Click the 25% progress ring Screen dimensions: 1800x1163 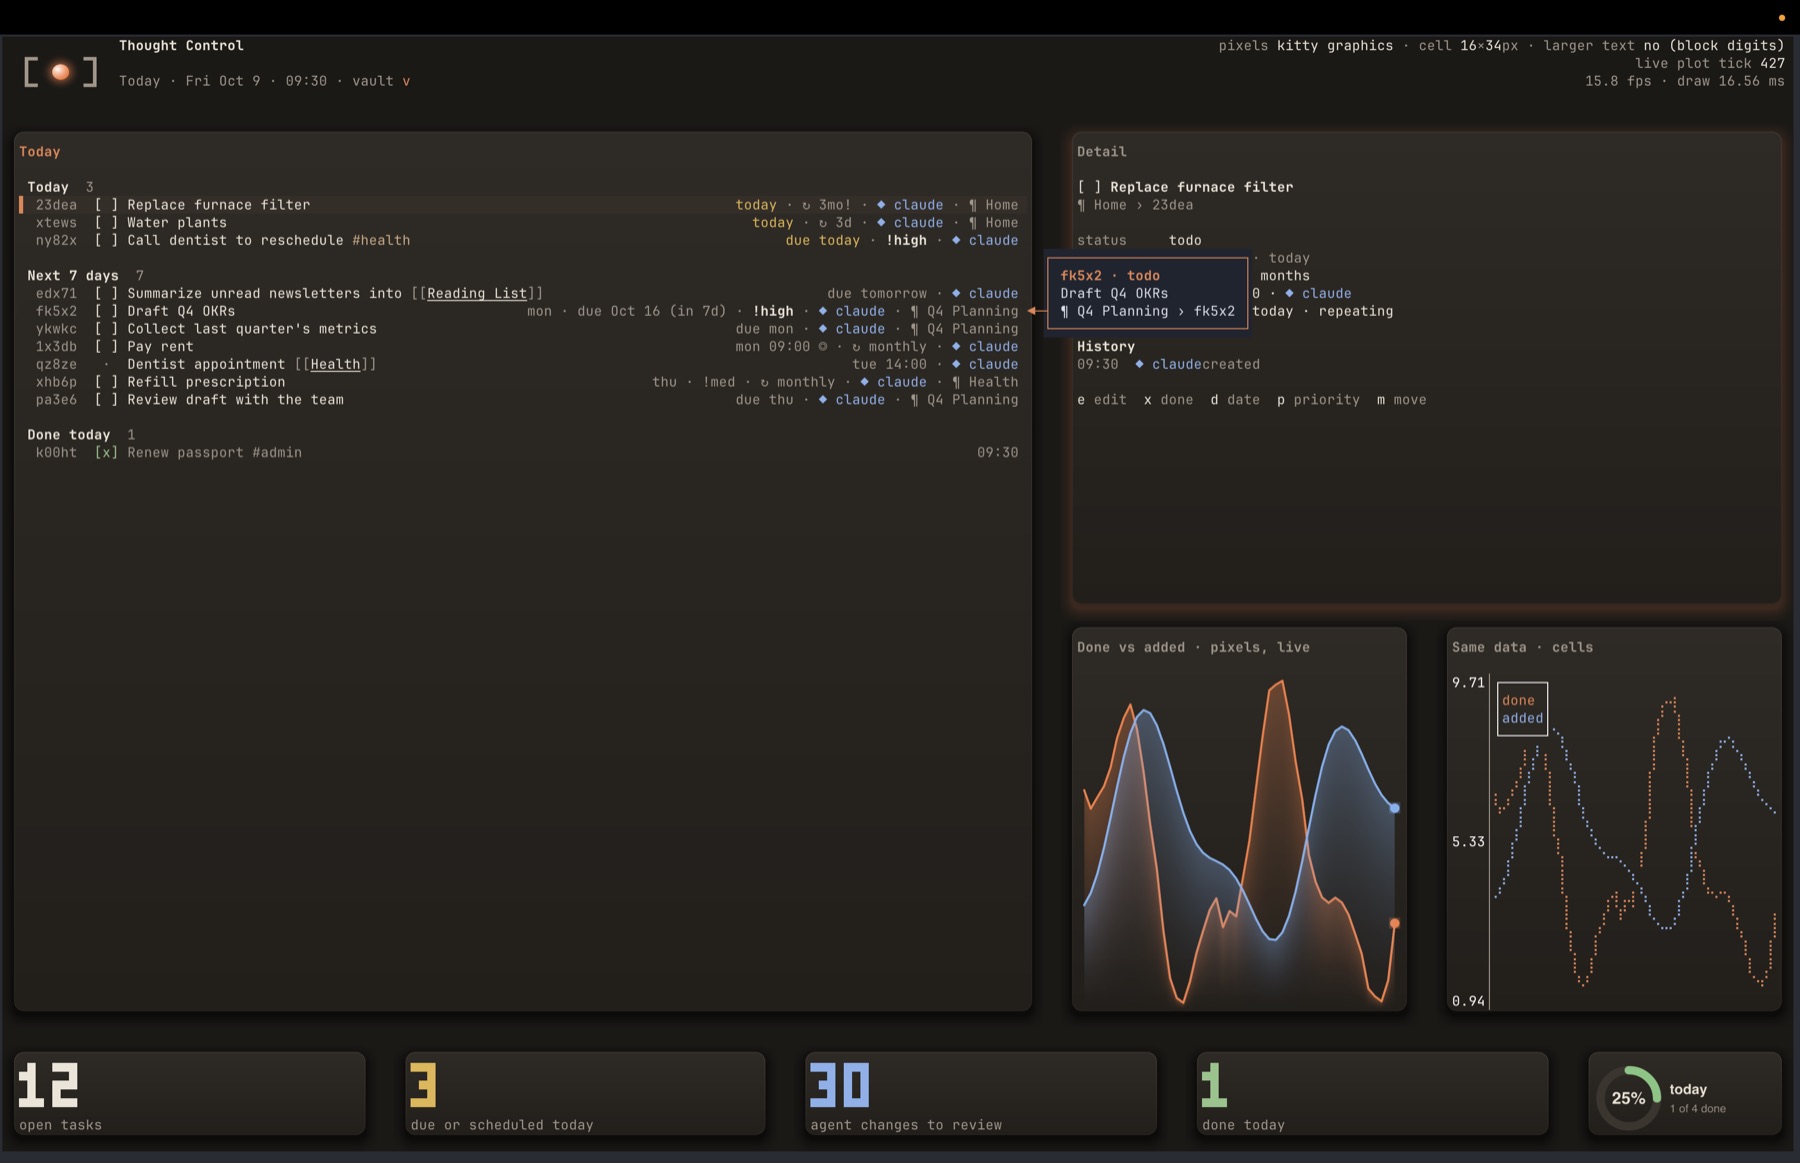pos(1628,1098)
